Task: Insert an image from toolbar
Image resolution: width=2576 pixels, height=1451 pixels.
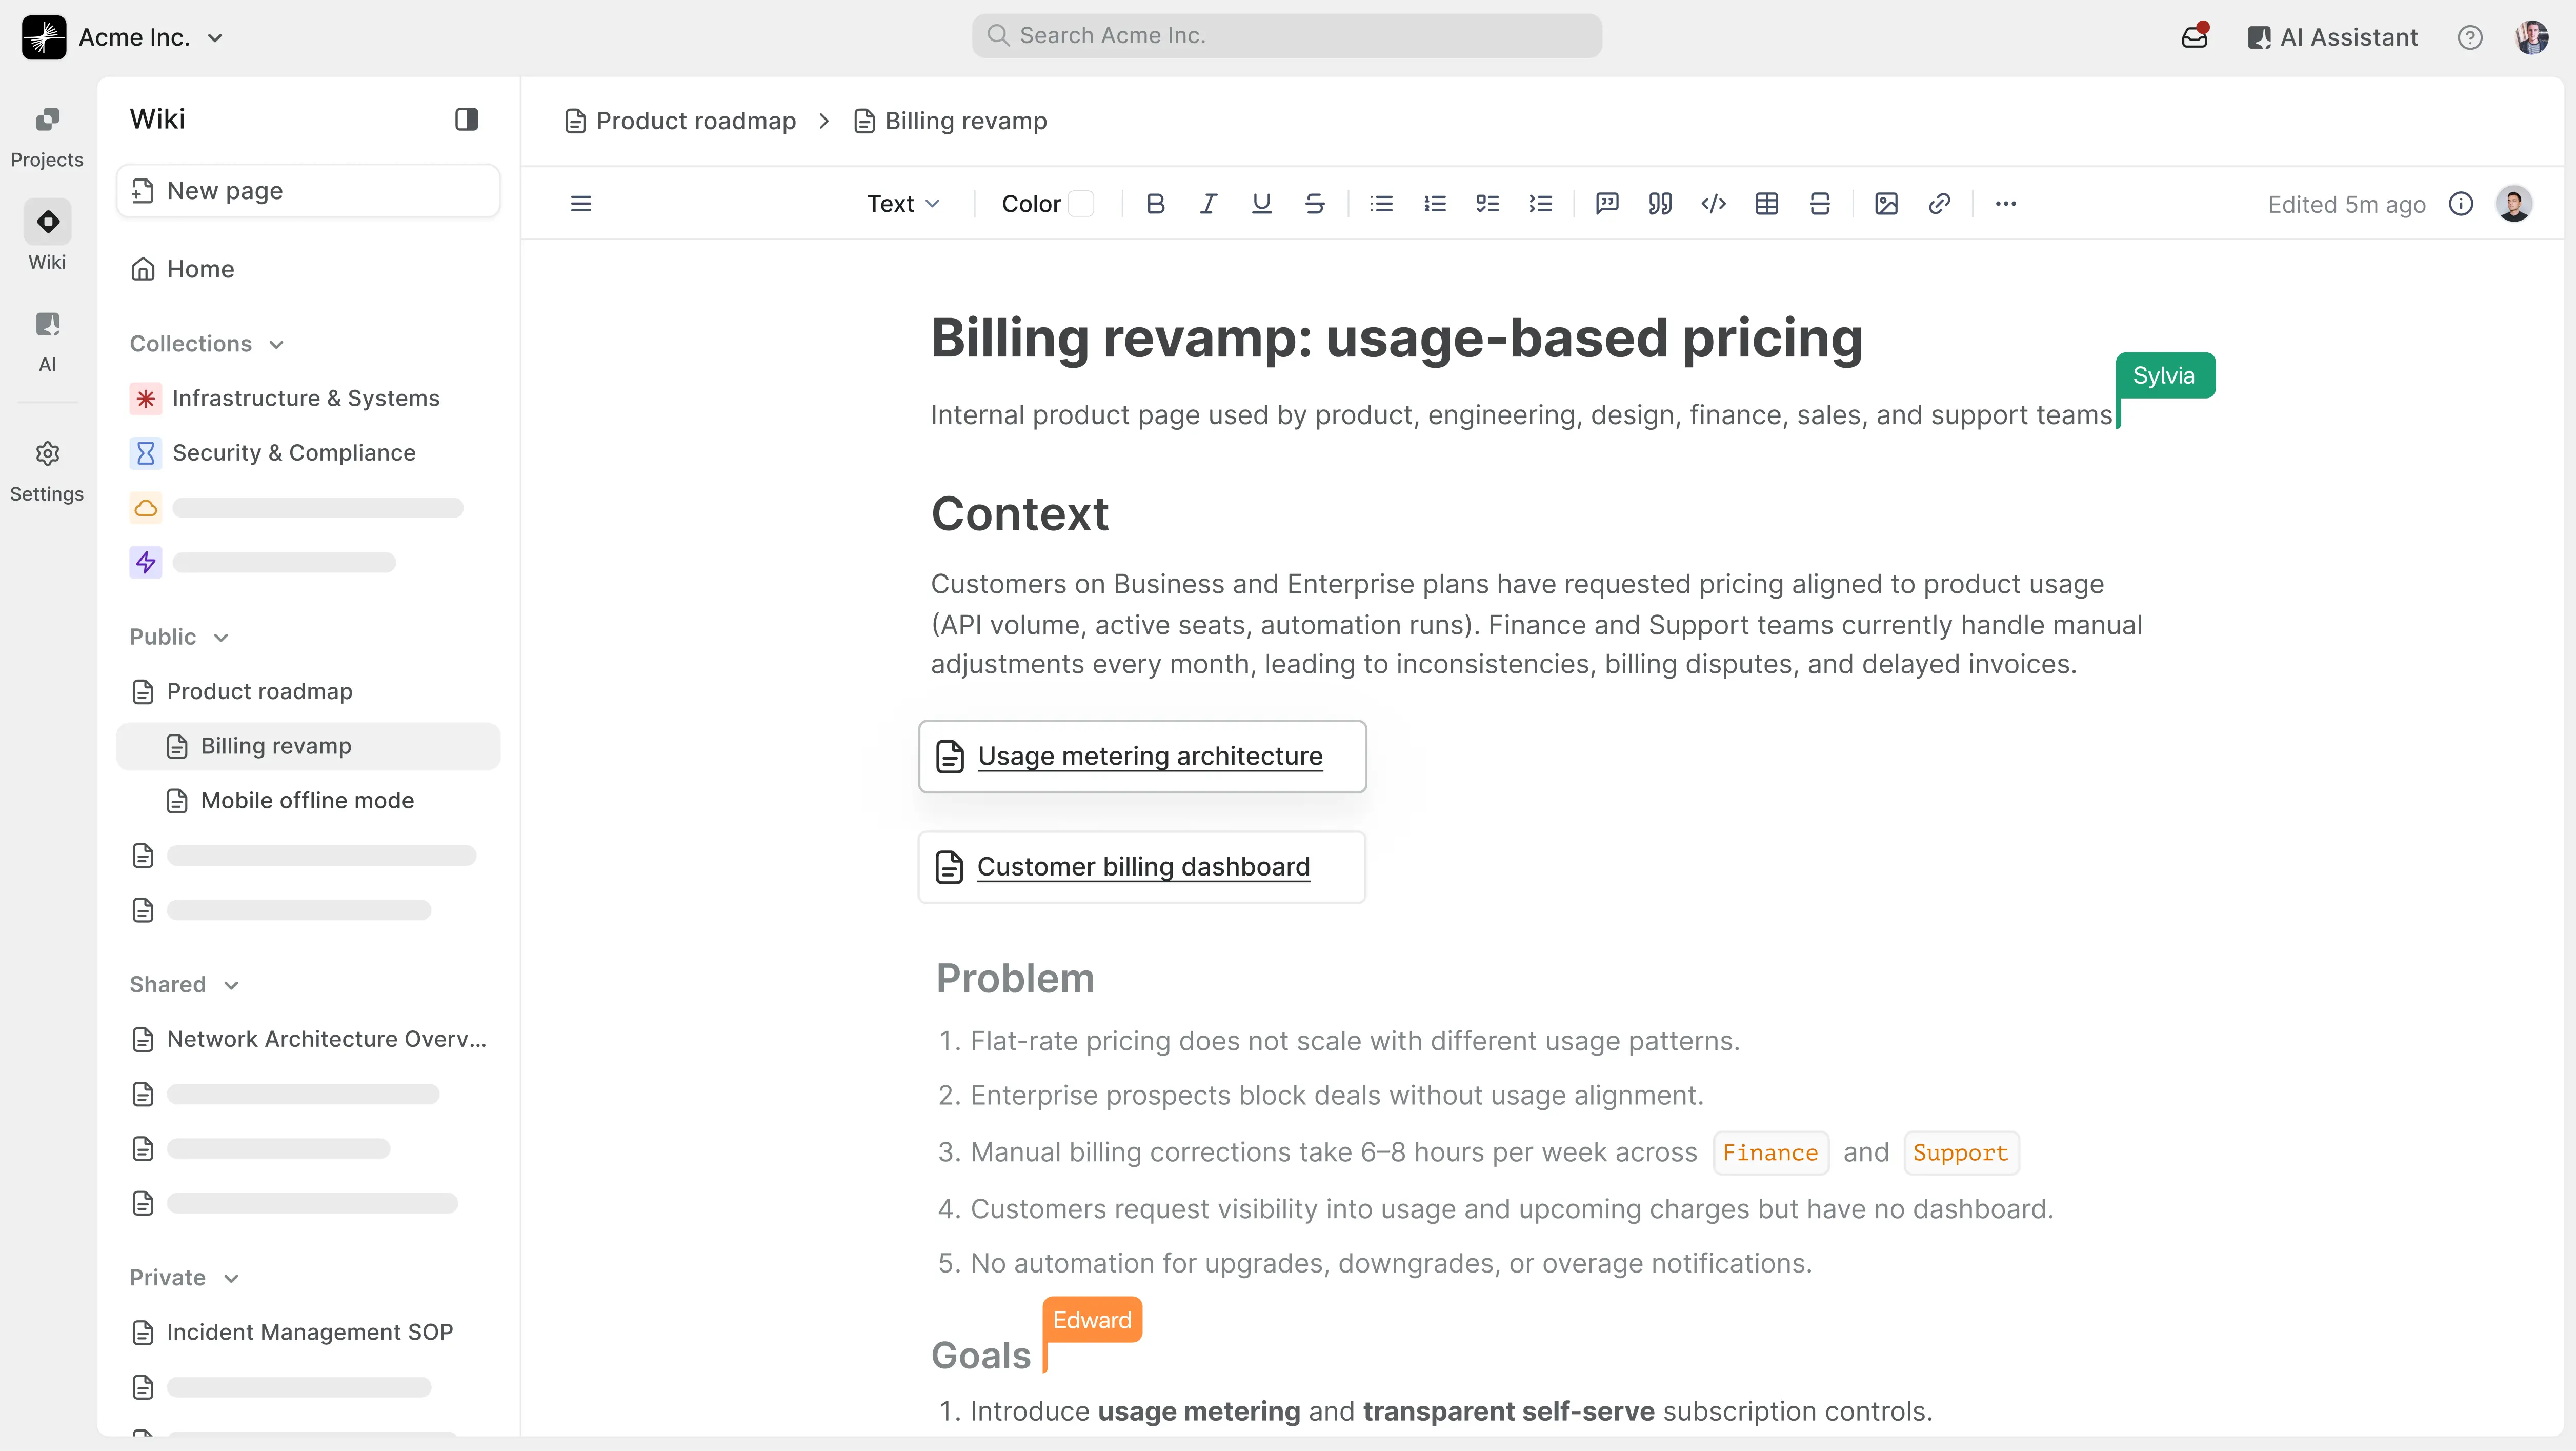Action: click(x=1886, y=204)
